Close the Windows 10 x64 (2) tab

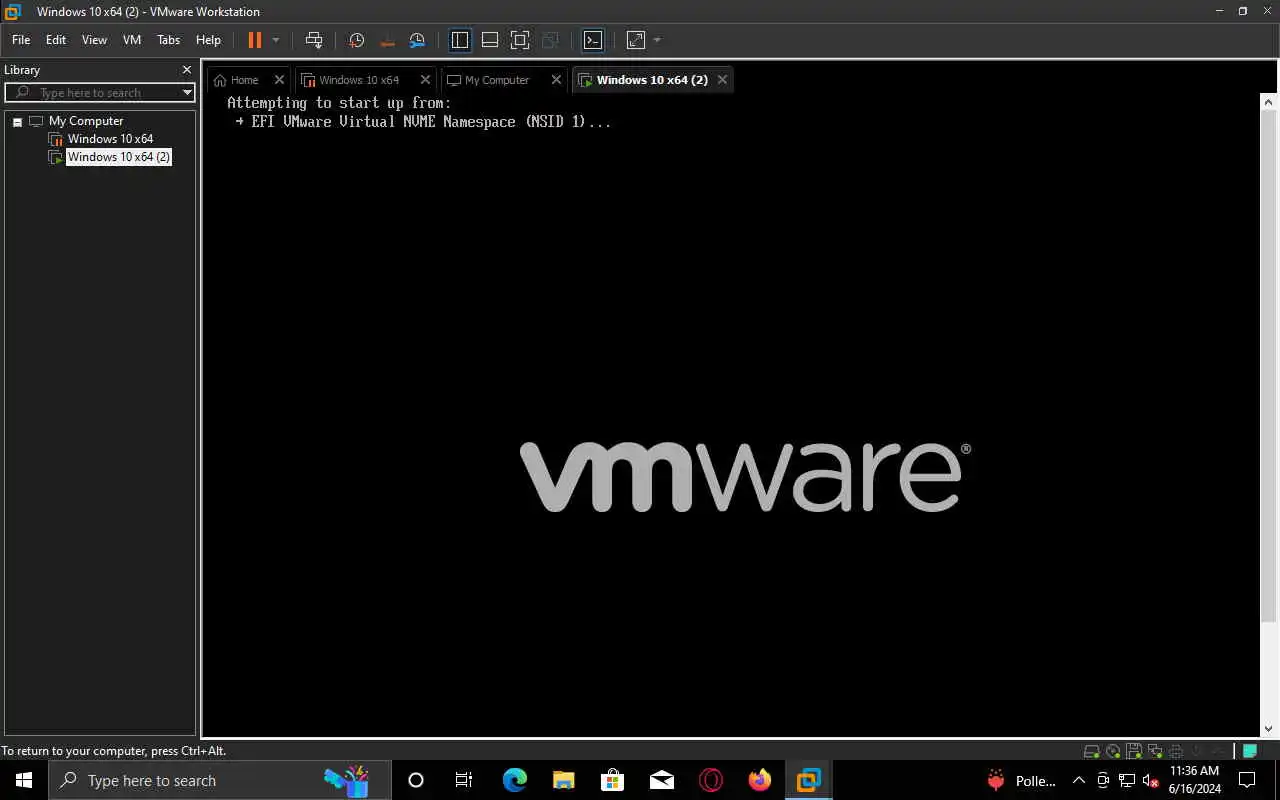[x=722, y=80]
